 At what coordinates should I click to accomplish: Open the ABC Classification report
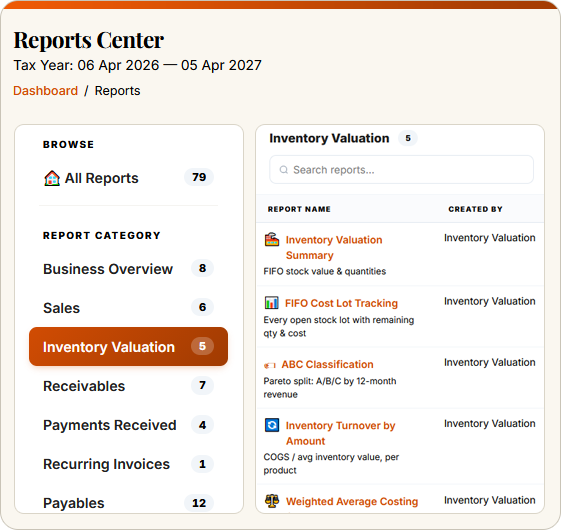[x=327, y=364]
